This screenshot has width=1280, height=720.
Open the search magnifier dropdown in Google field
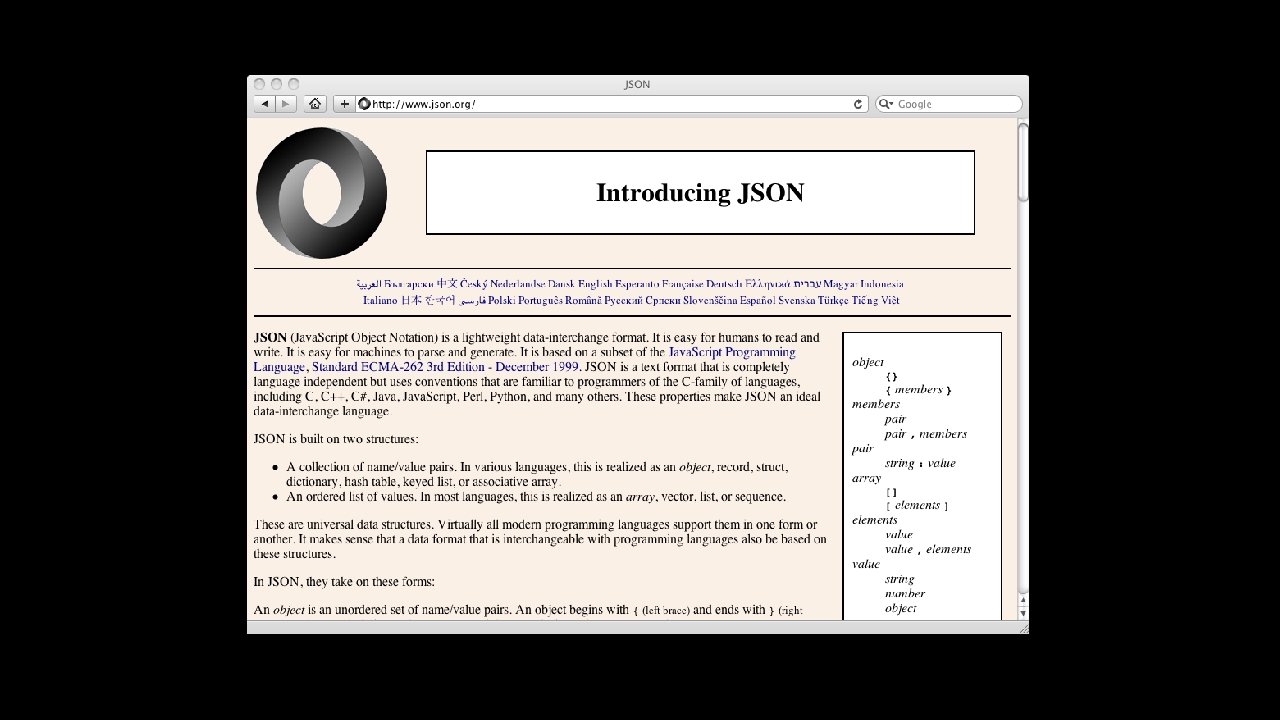886,104
